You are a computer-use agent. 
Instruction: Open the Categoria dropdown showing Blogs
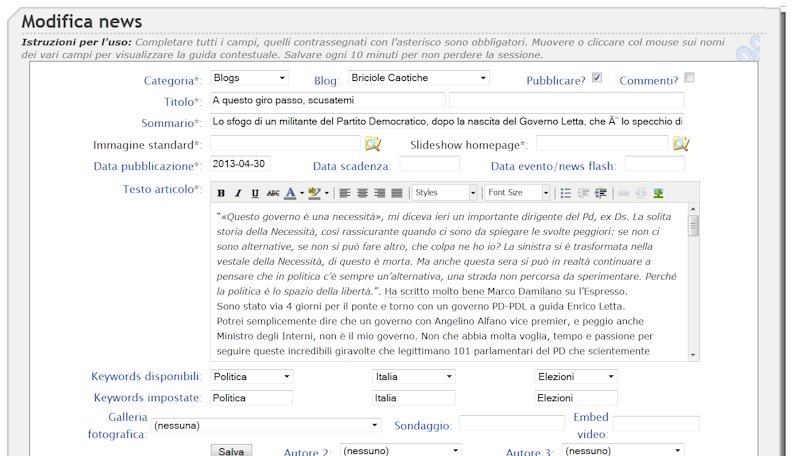(x=249, y=78)
